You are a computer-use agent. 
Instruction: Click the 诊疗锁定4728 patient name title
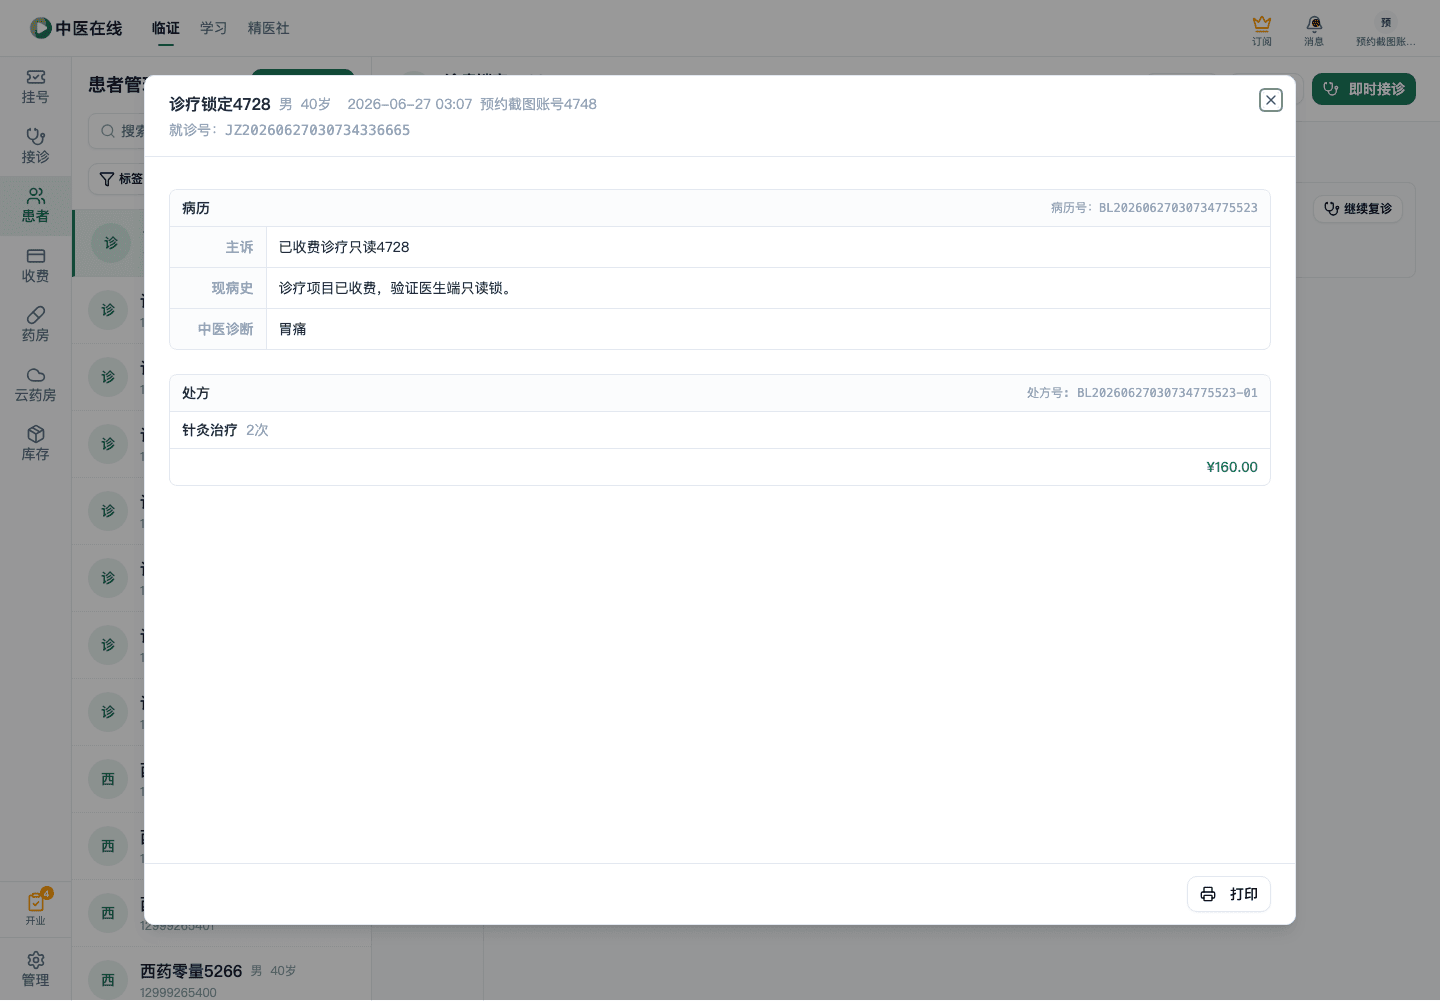pyautogui.click(x=220, y=104)
